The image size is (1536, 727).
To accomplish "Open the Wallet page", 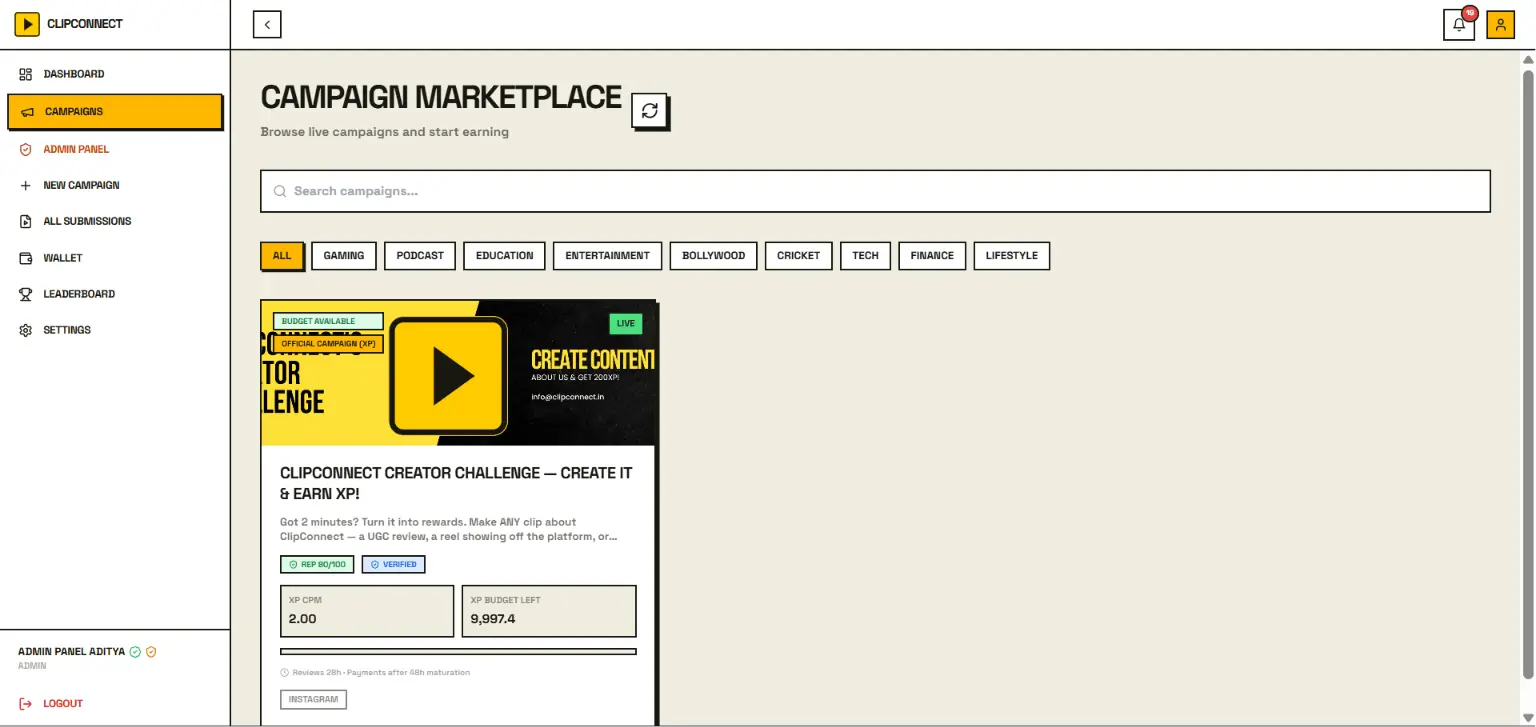I will tap(115, 258).
